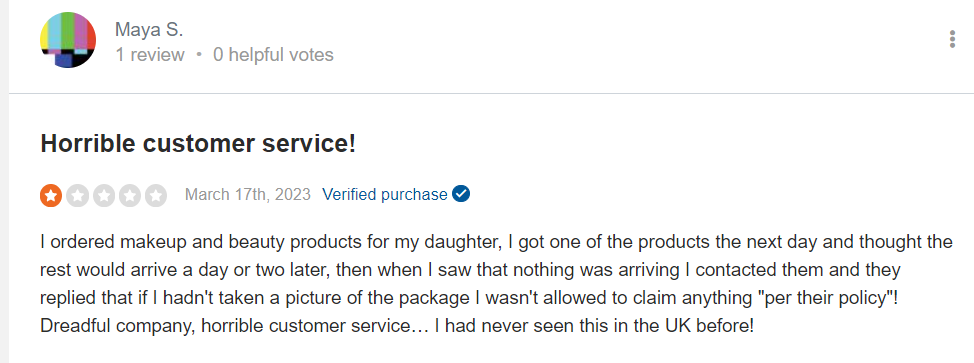
Task: Click the "Horrible customer service!" review title
Action: (198, 144)
